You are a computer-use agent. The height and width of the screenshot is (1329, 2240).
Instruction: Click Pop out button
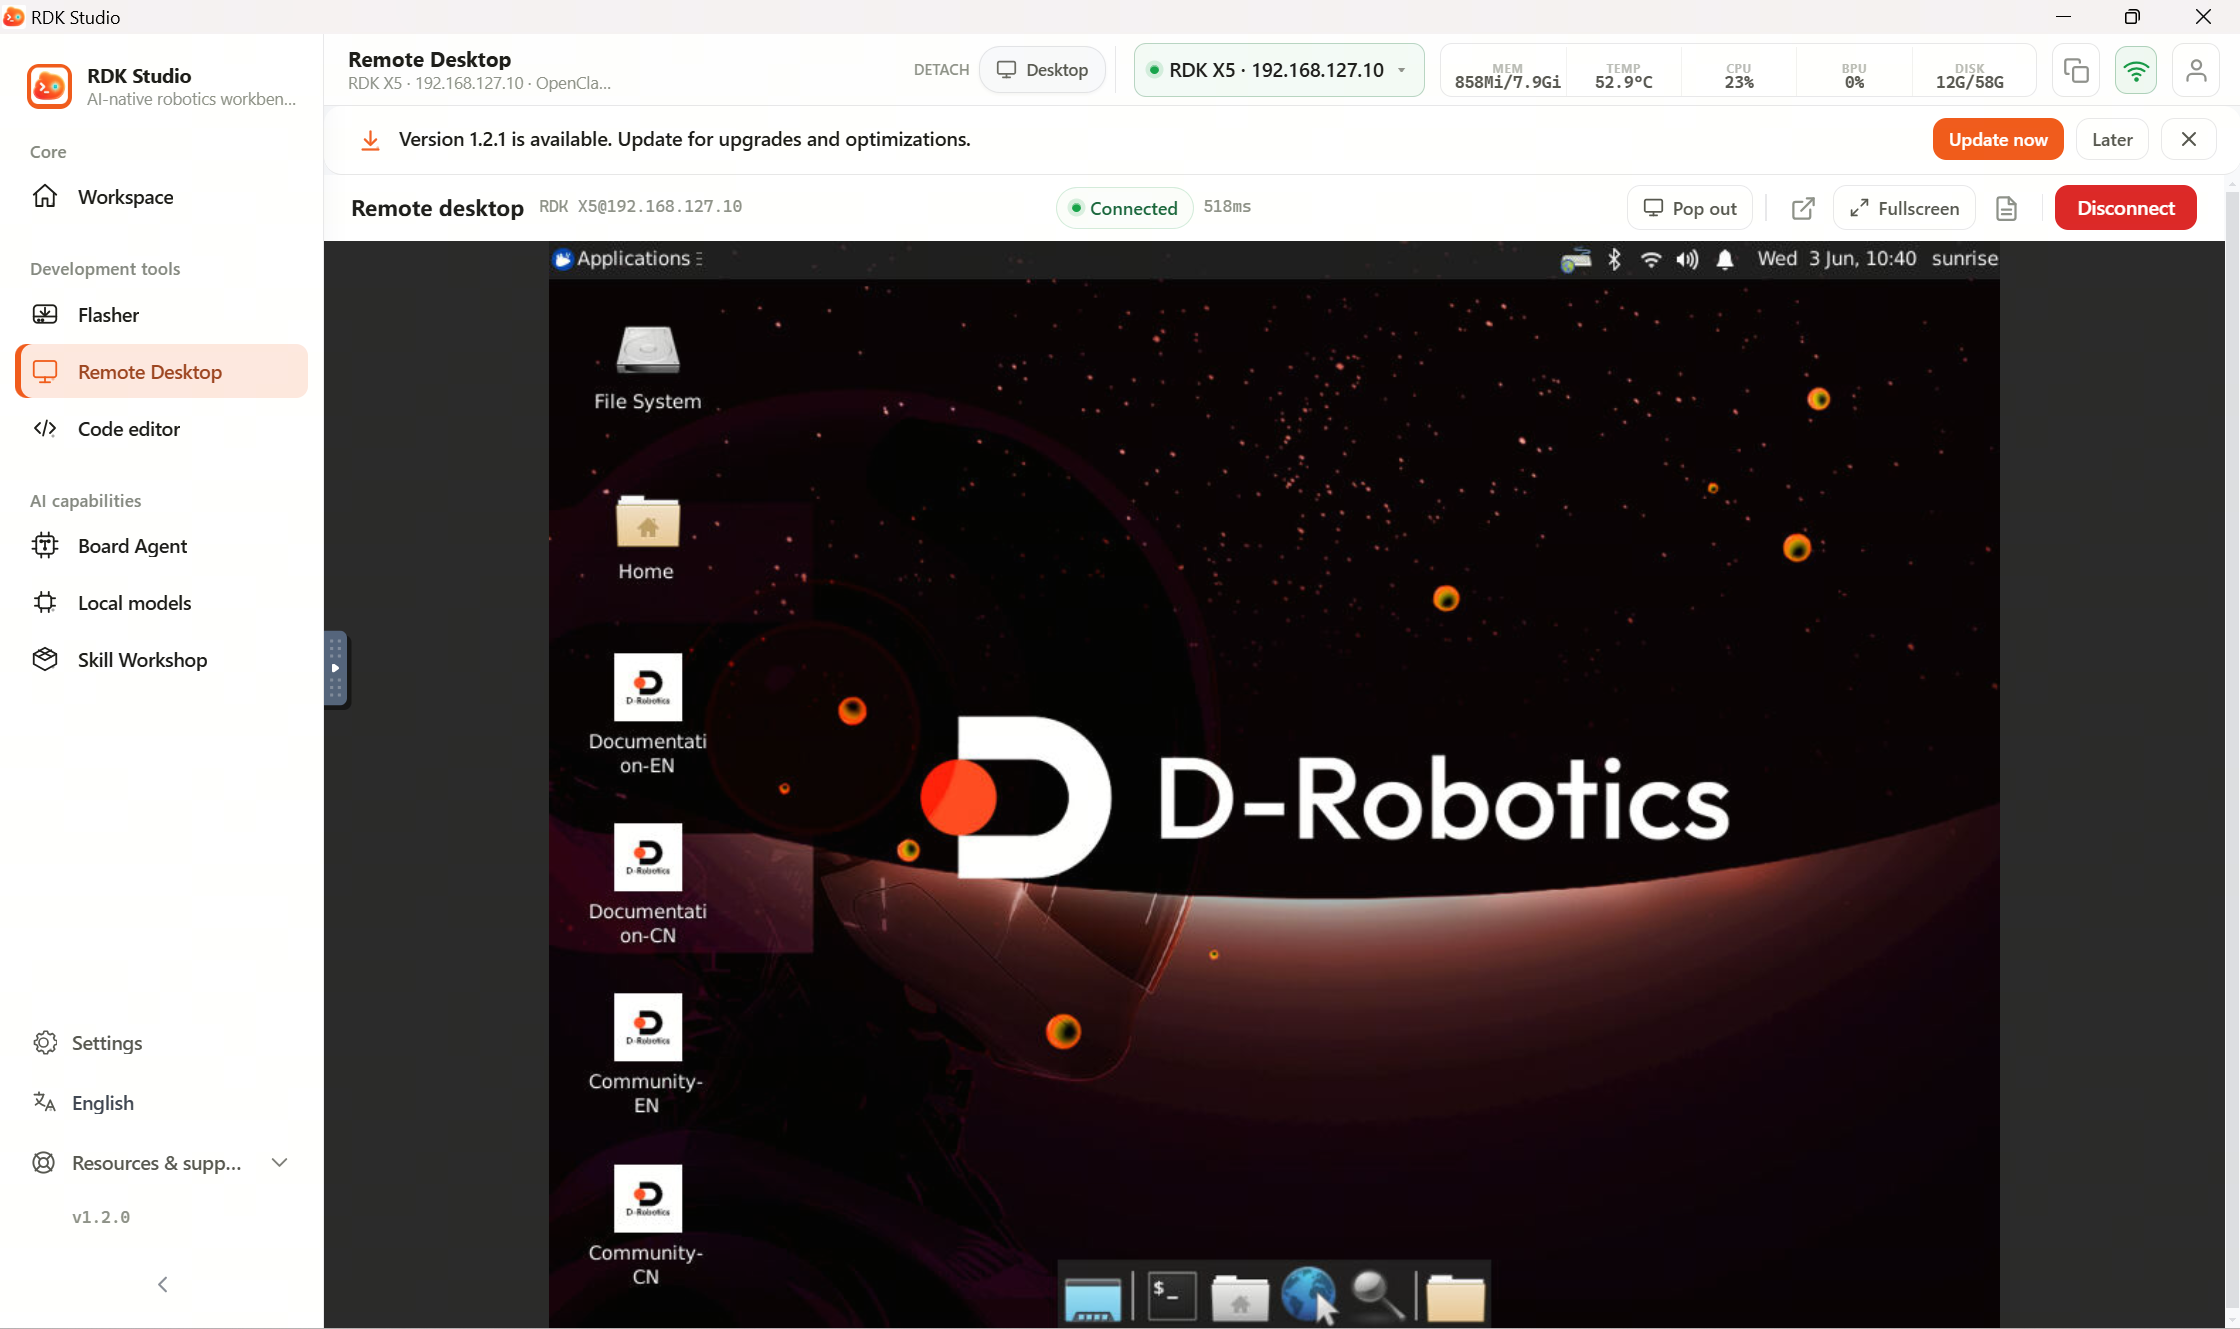pos(1690,208)
